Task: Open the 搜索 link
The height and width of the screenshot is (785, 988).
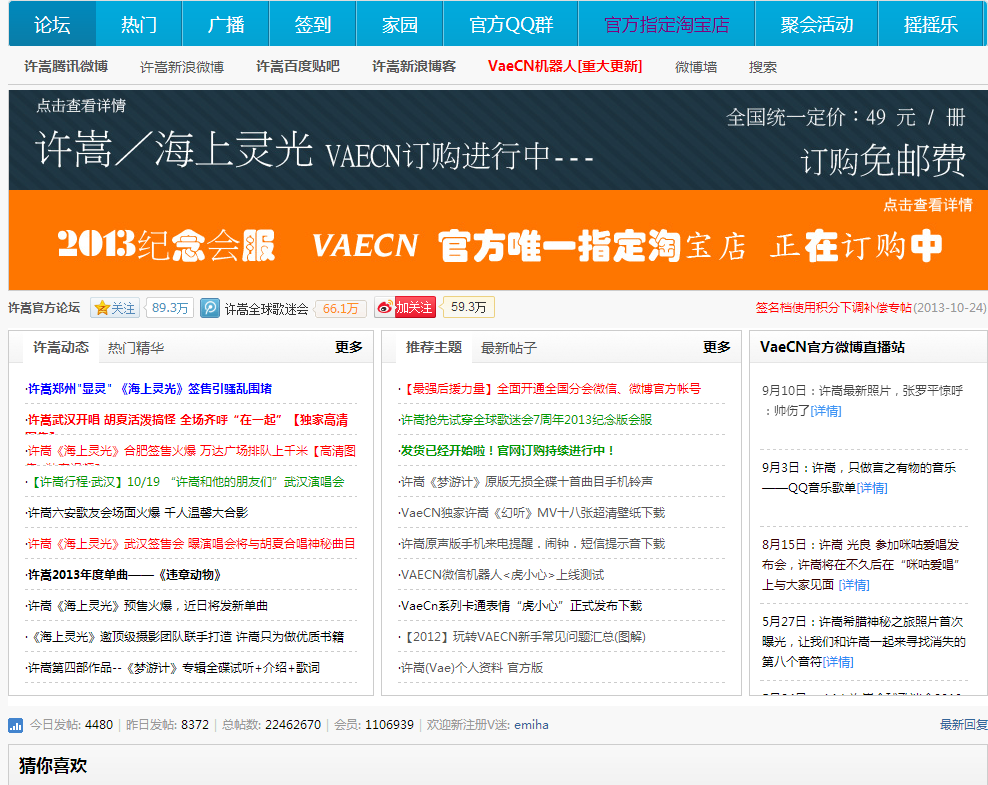Action: coord(762,67)
